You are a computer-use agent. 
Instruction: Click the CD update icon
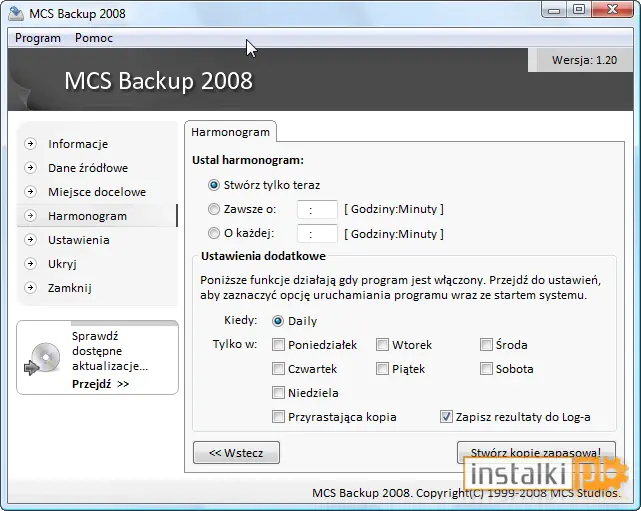tap(42, 358)
